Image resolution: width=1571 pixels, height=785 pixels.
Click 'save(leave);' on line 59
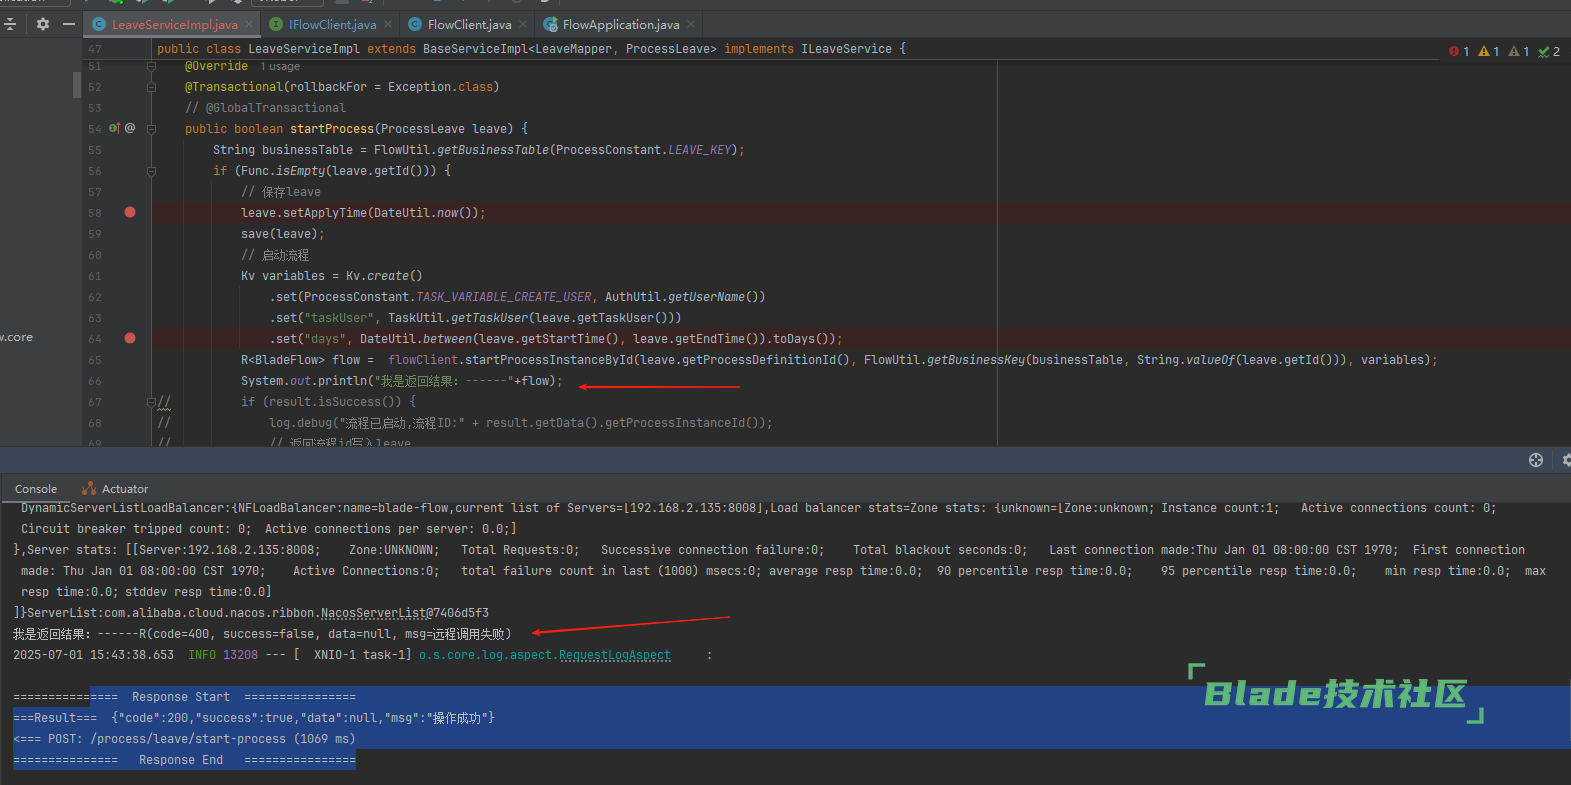(283, 234)
